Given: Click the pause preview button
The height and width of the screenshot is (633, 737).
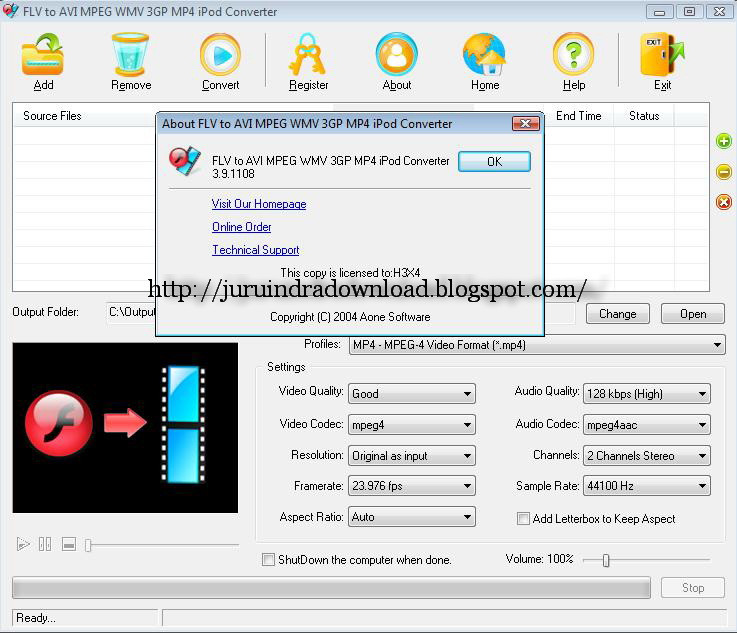Looking at the screenshot, I should [x=45, y=544].
